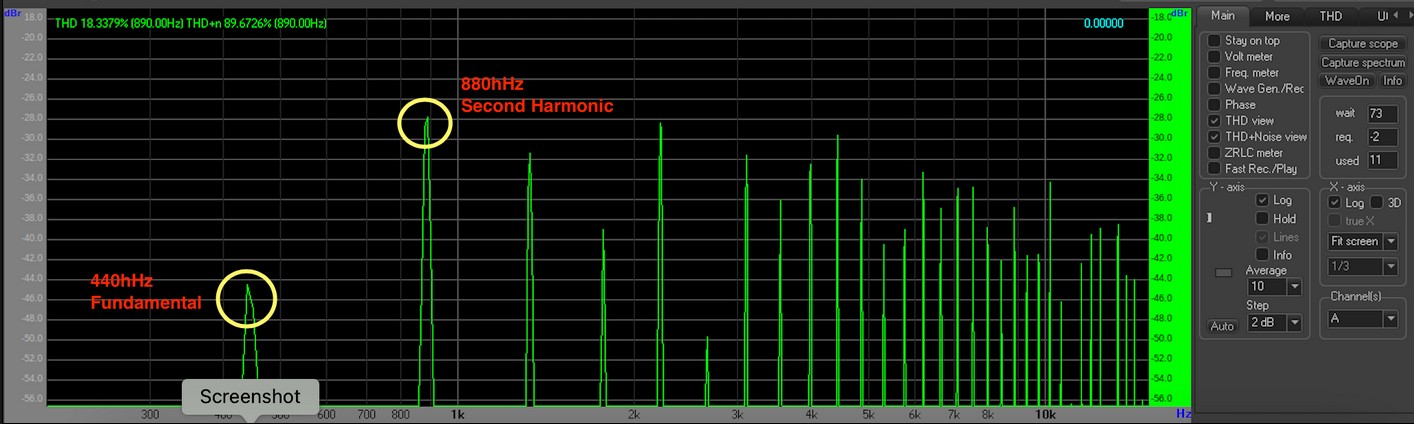Screen dimensions: 1414x424
Task: Enable Fast Rec./Play checkbox
Action: click(1214, 168)
